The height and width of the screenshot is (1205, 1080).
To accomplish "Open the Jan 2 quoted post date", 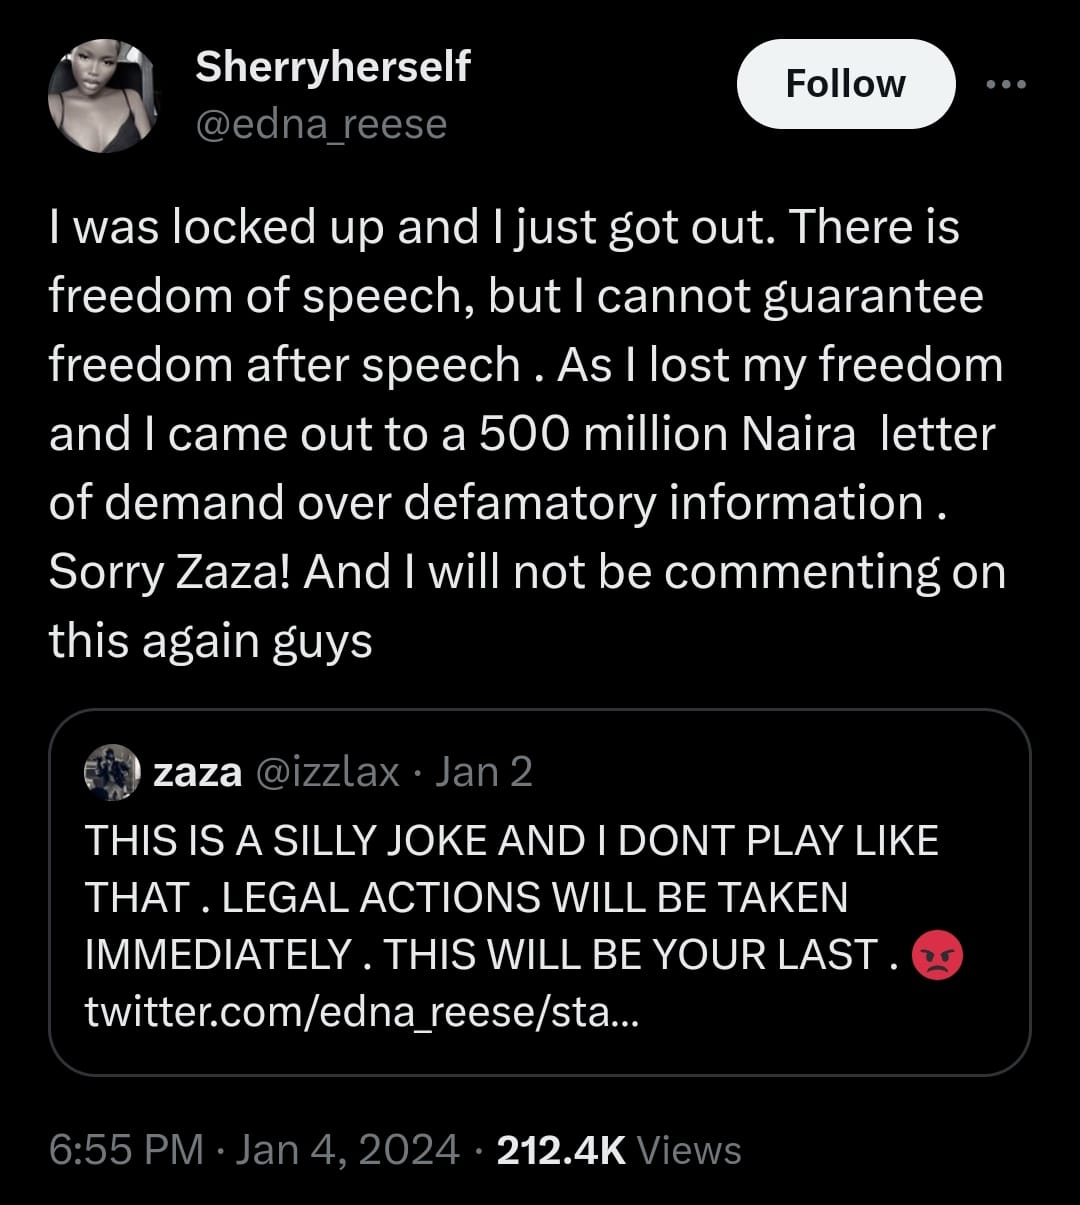I will click(x=486, y=773).
